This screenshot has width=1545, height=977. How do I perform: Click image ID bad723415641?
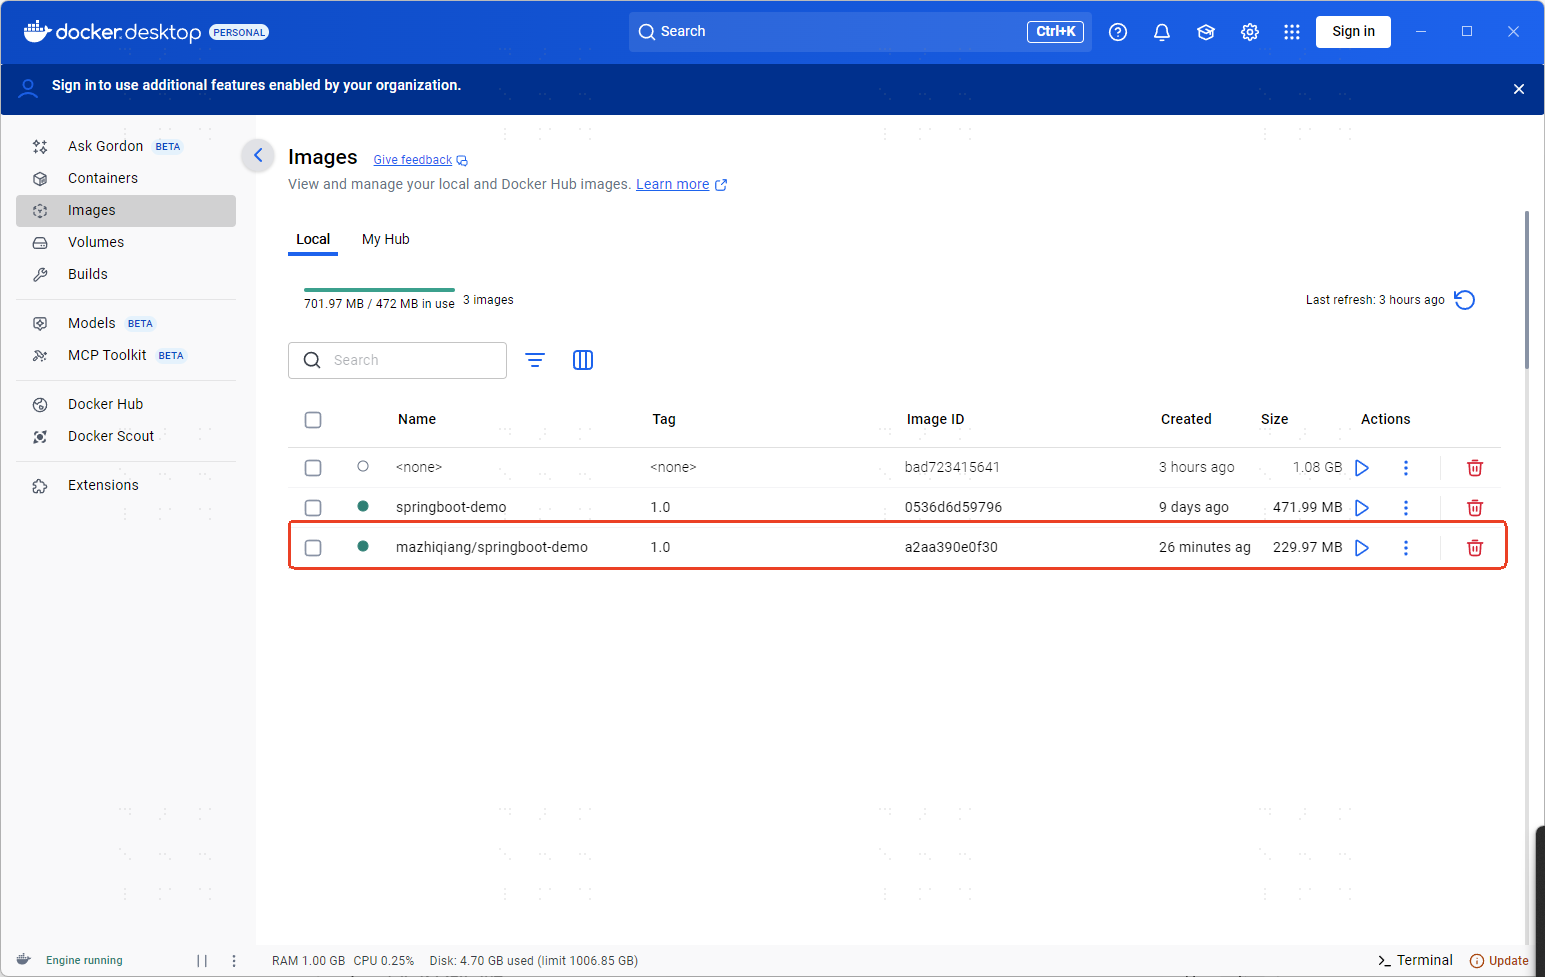click(952, 467)
